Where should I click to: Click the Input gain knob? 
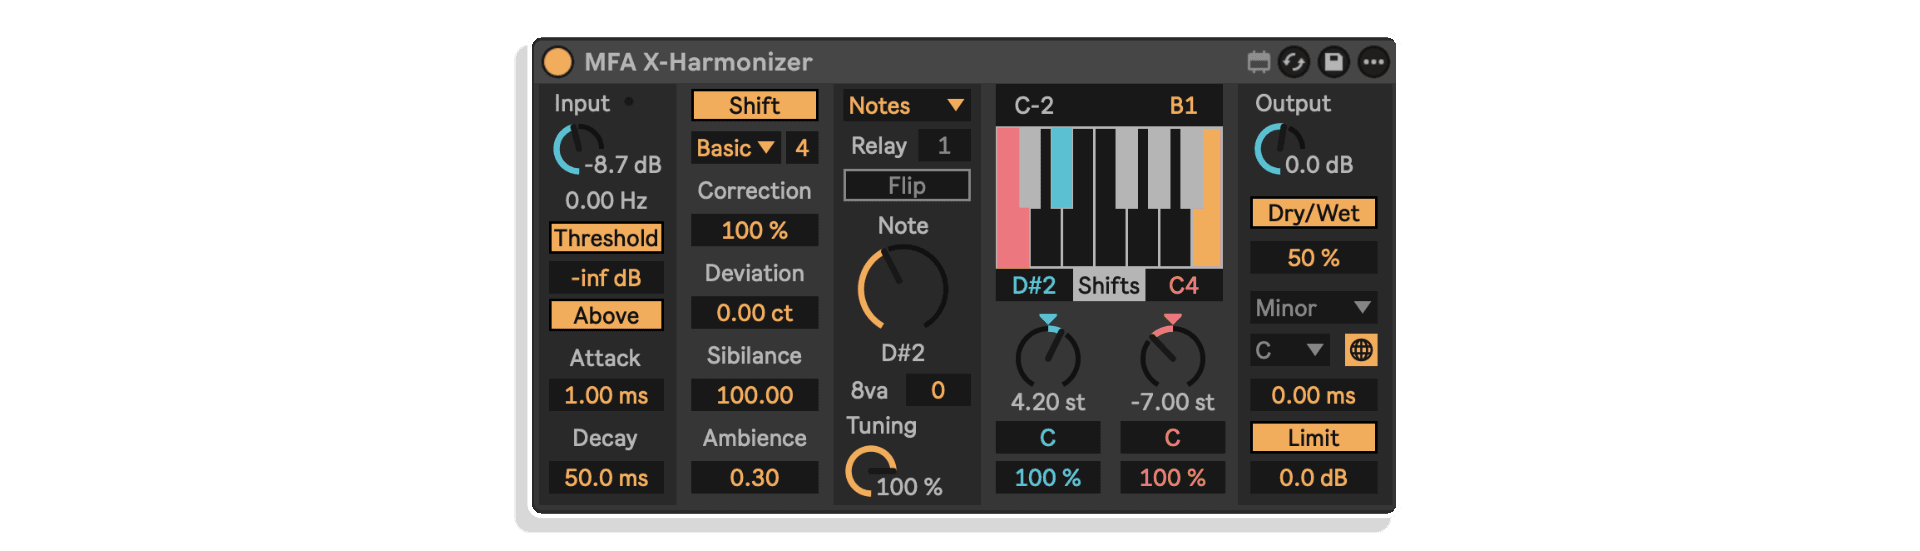coord(578,150)
